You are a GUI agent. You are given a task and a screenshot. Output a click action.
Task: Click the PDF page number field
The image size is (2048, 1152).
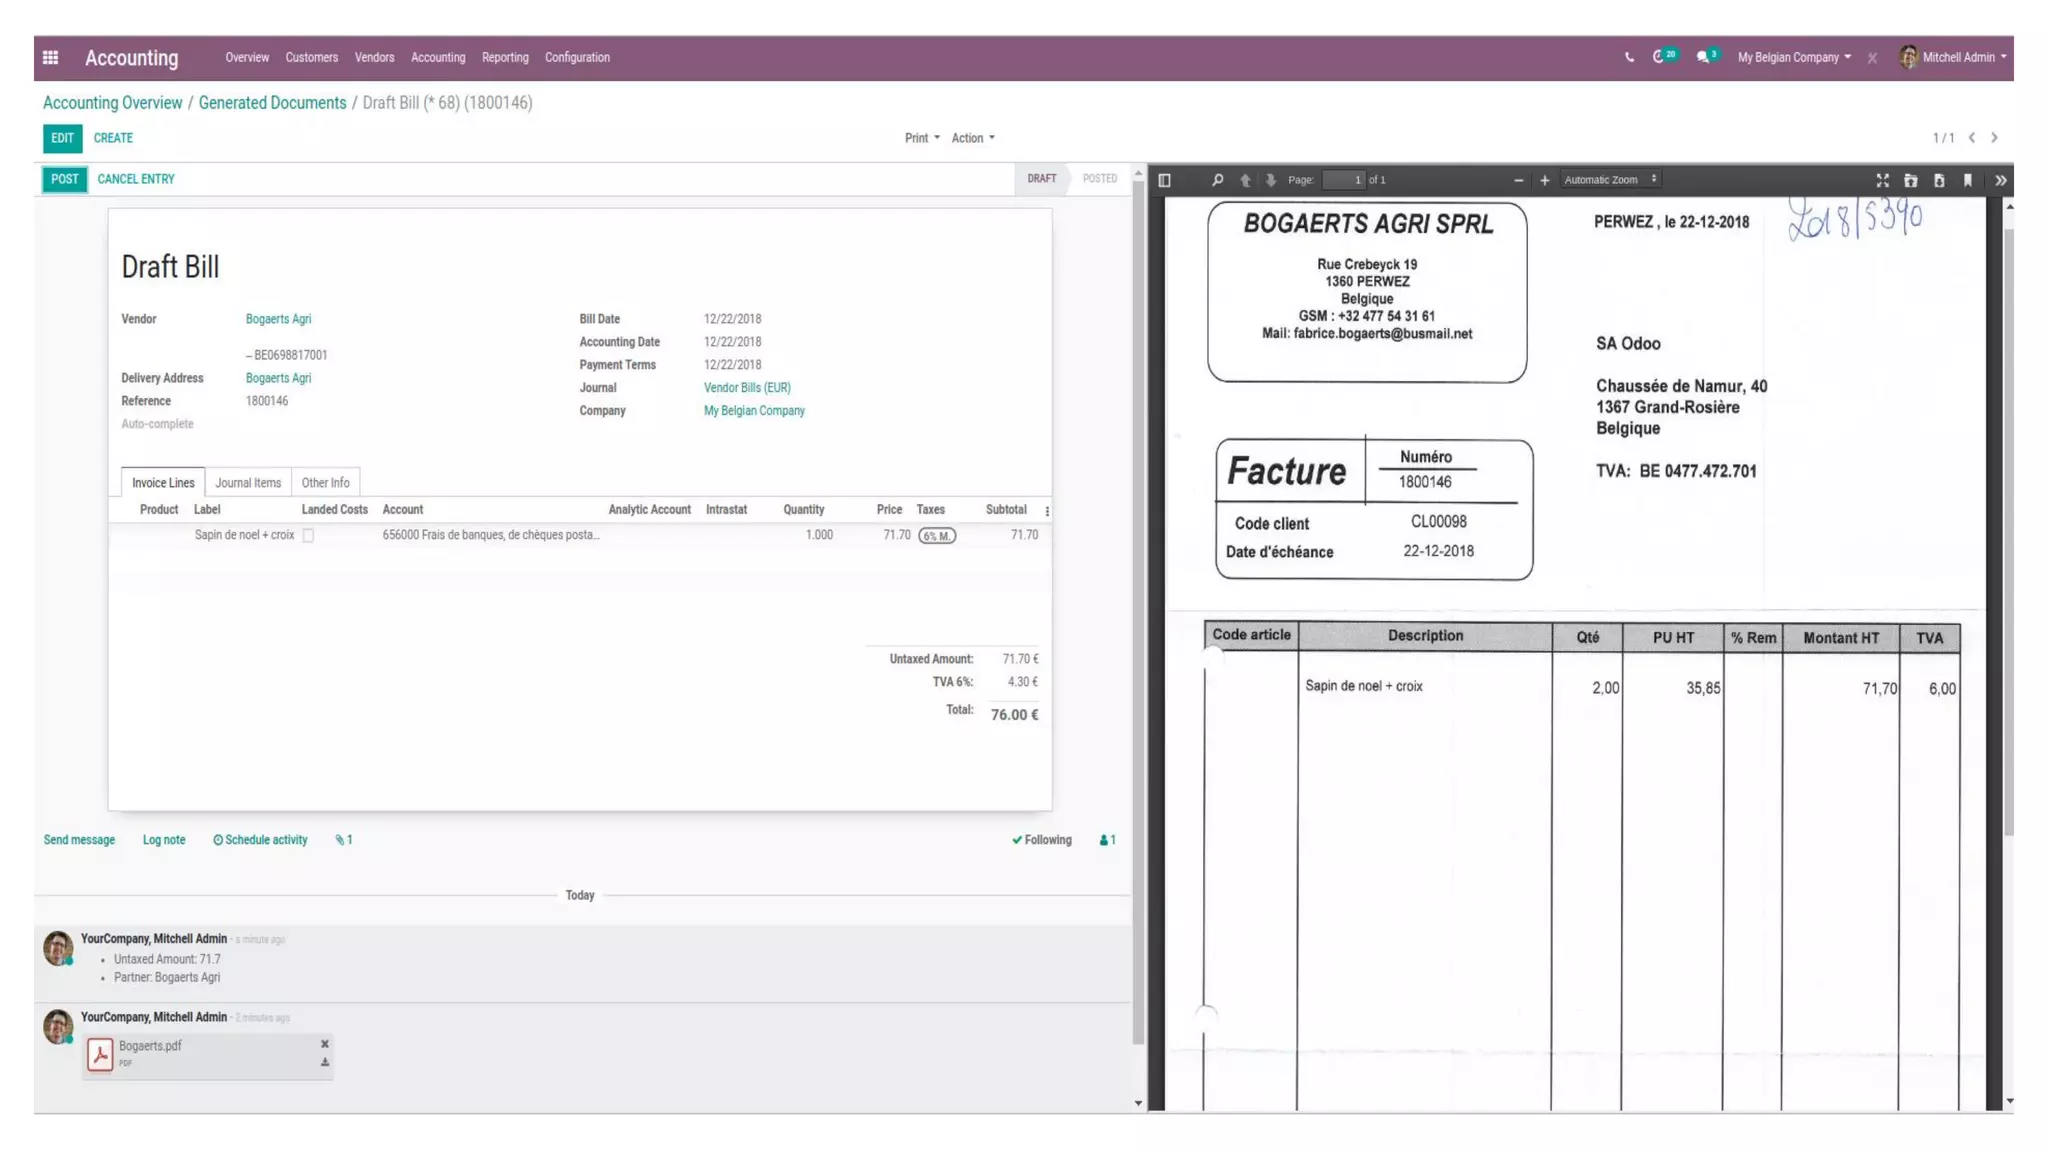pyautogui.click(x=1343, y=180)
